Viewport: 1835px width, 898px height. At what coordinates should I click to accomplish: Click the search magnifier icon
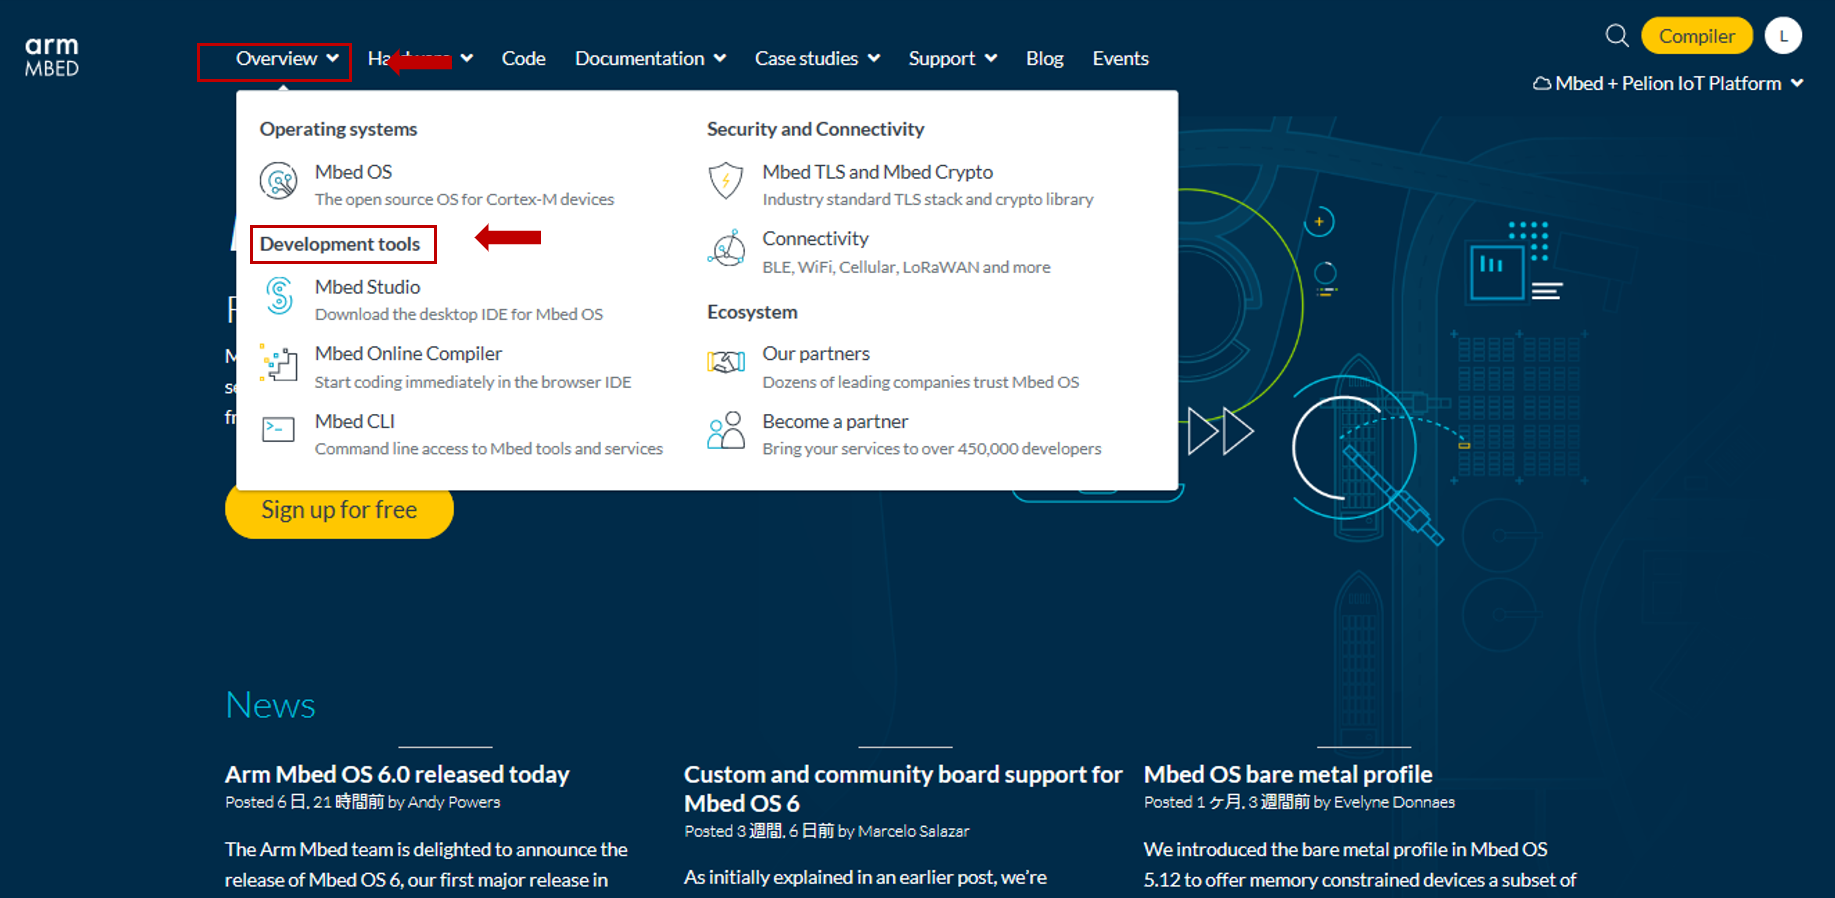(1616, 36)
